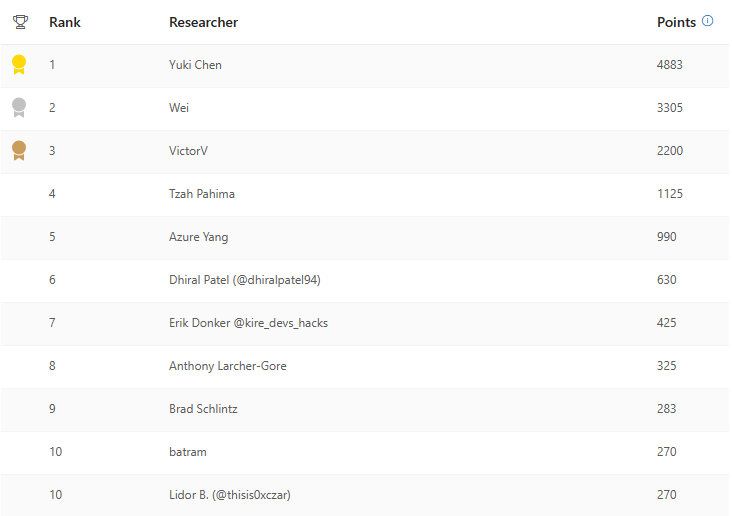Click the Researcher column header
The height and width of the screenshot is (516, 732).
[x=203, y=22]
